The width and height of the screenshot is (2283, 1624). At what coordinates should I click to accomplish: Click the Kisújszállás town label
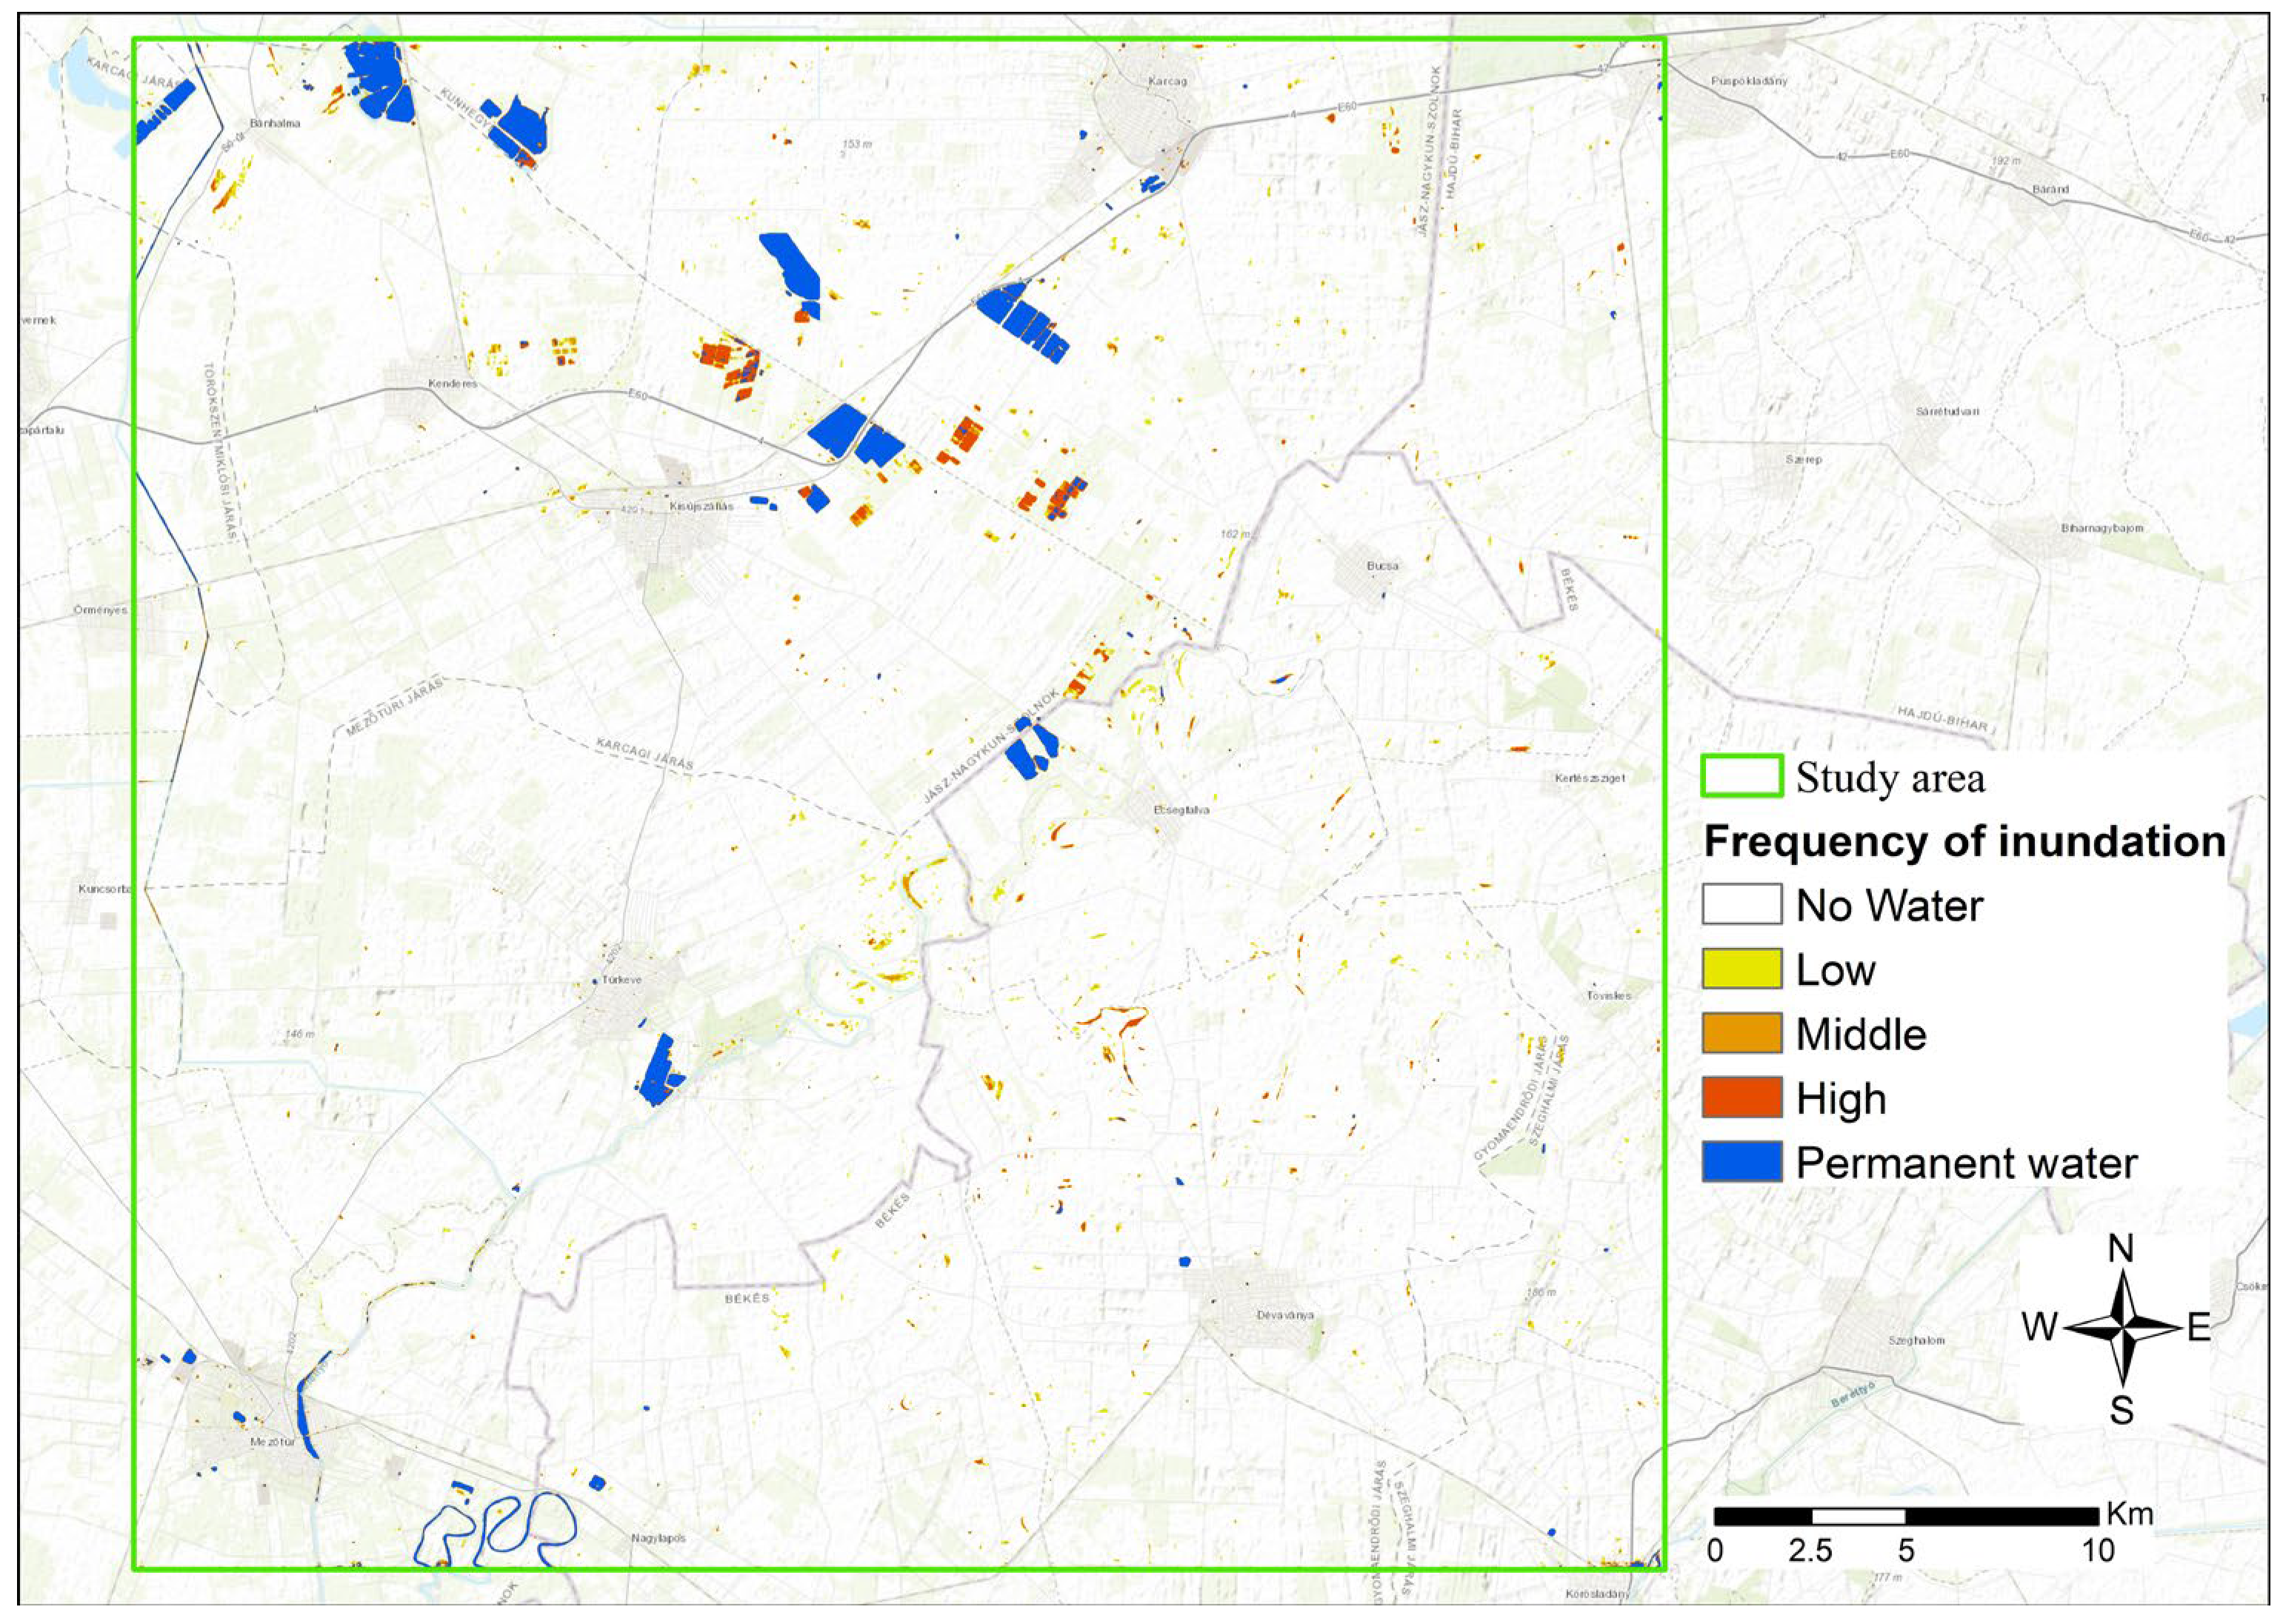701,506
